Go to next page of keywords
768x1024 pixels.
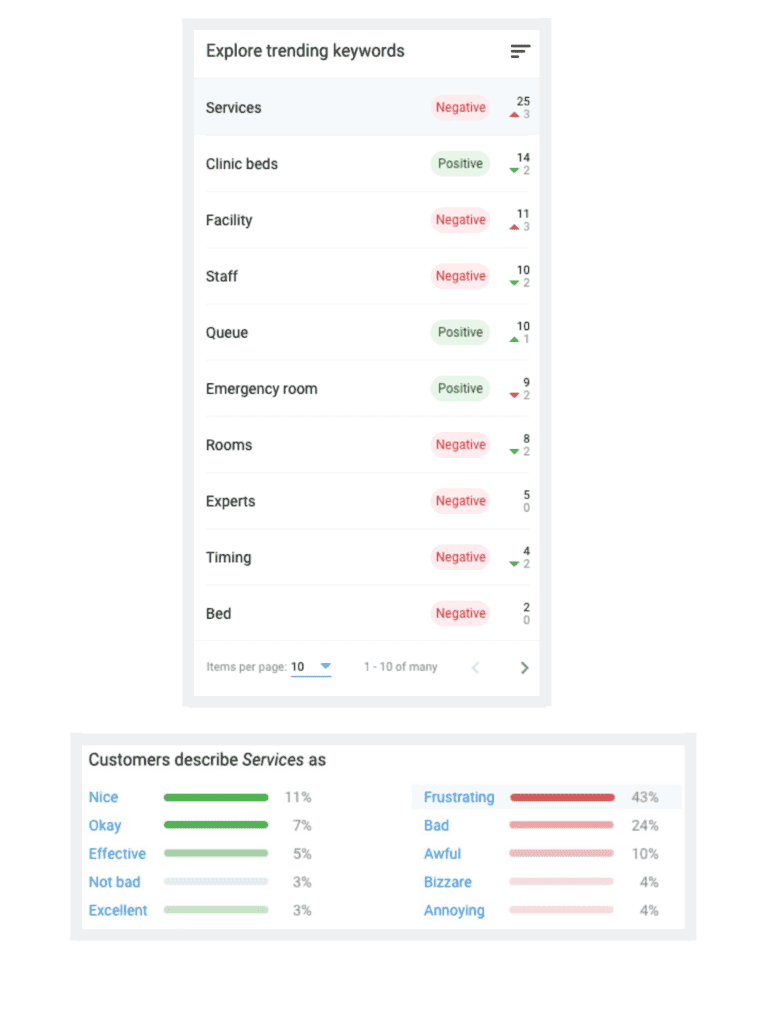(x=524, y=668)
